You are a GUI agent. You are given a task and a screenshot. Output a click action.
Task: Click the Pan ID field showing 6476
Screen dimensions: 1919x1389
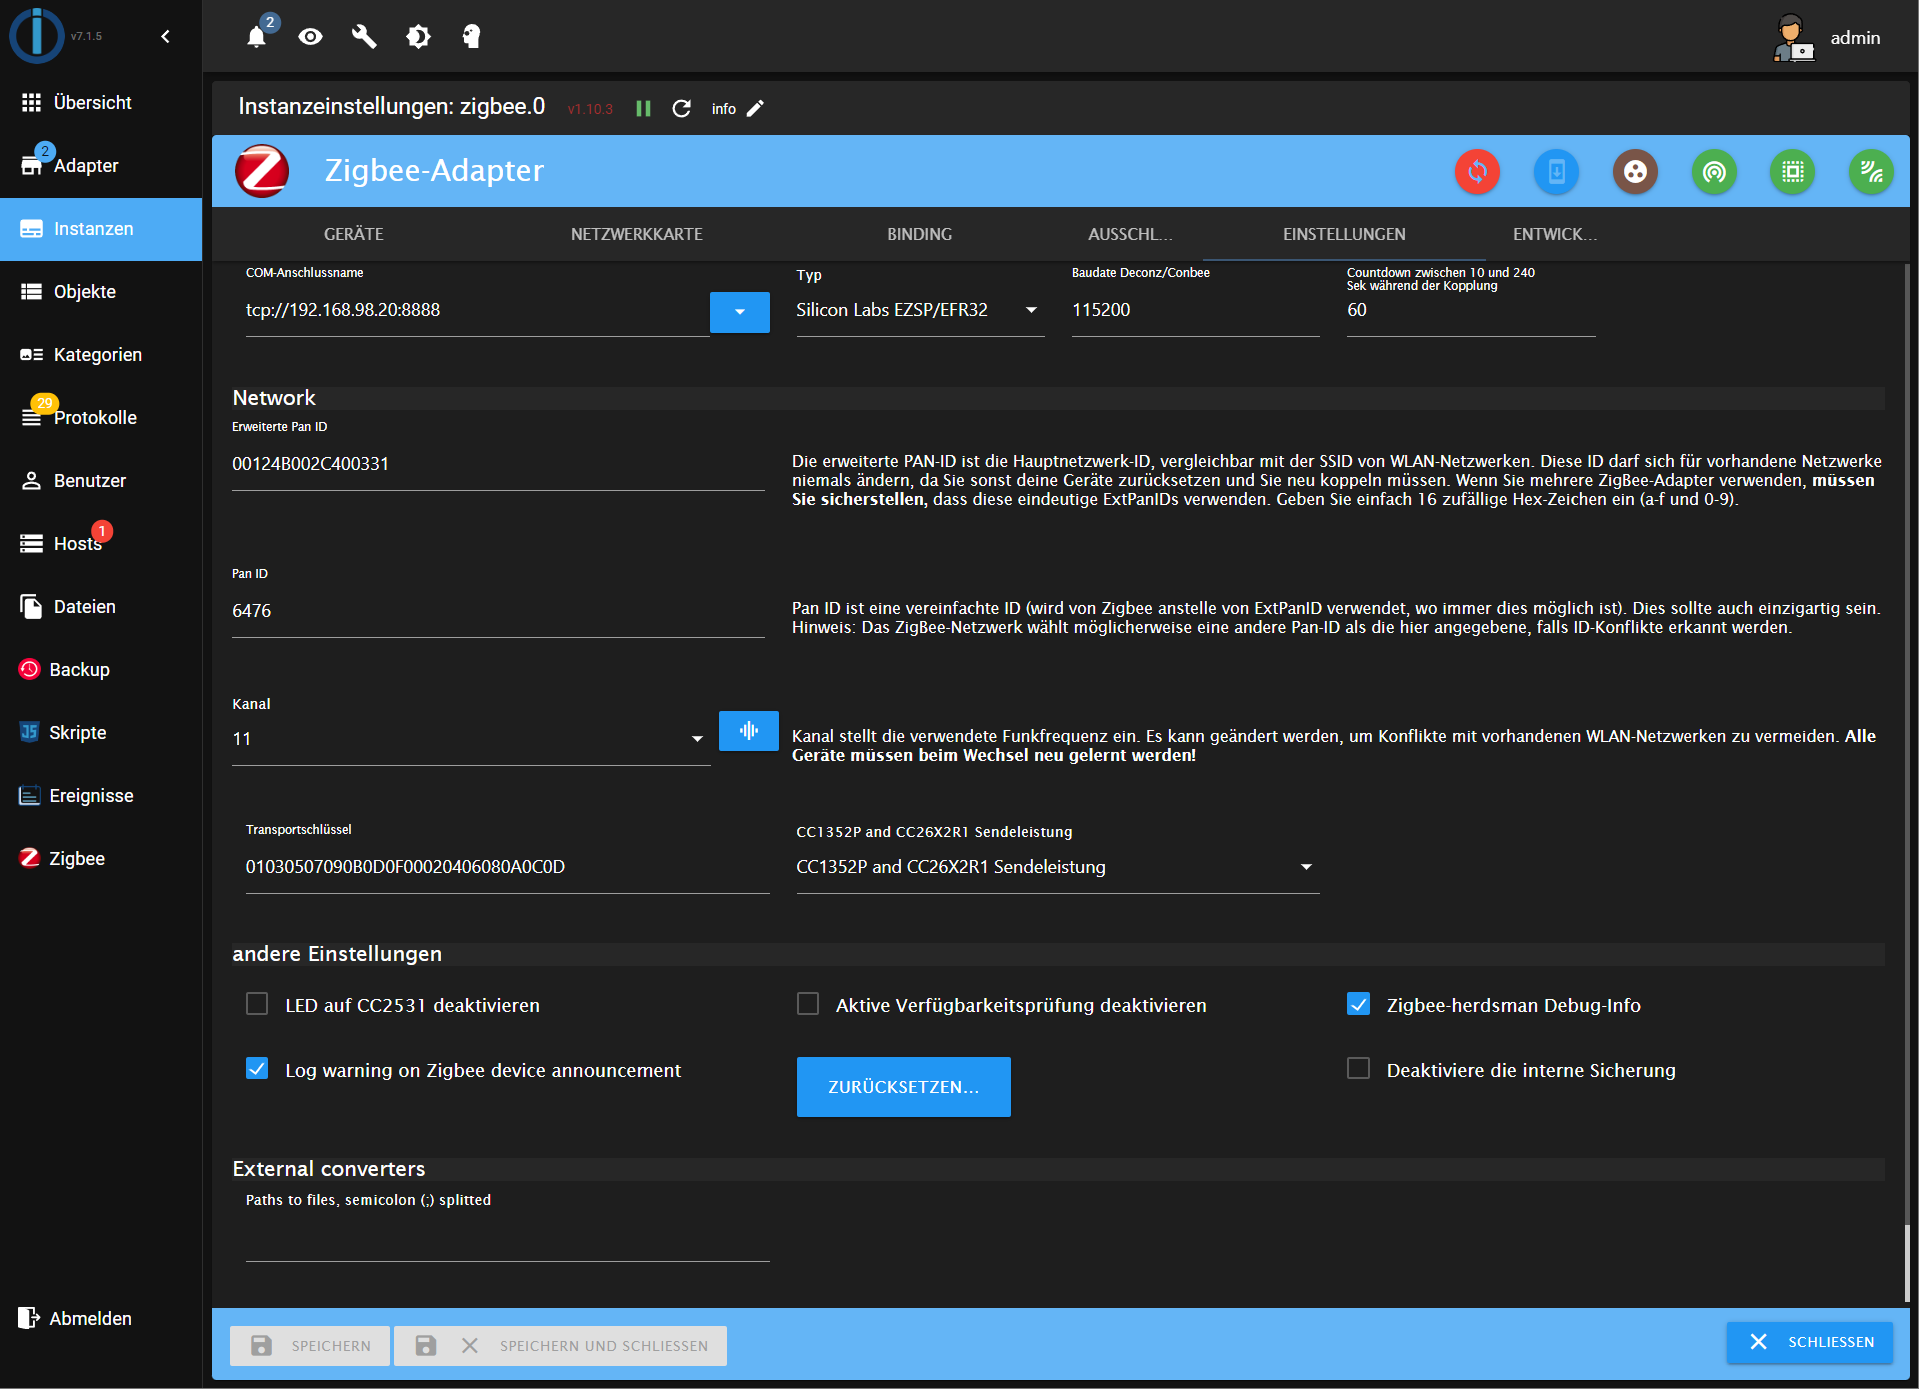click(498, 611)
